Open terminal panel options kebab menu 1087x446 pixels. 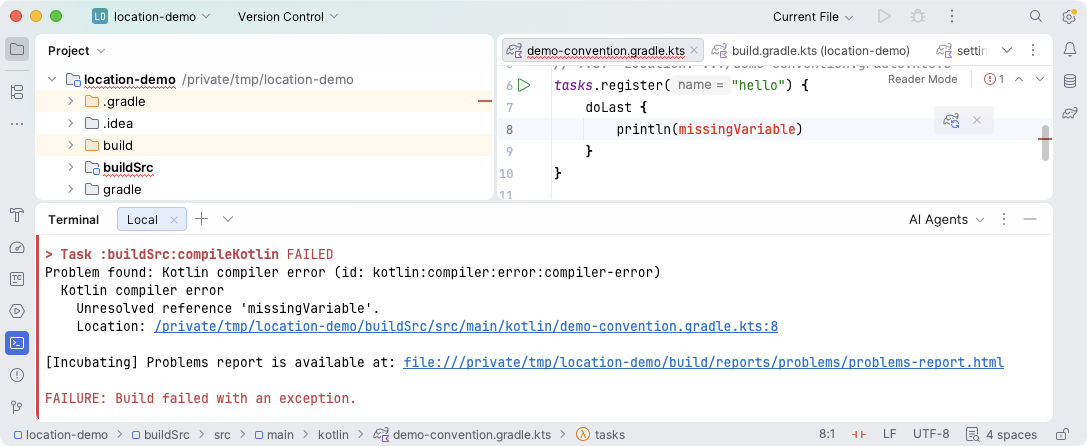1003,219
